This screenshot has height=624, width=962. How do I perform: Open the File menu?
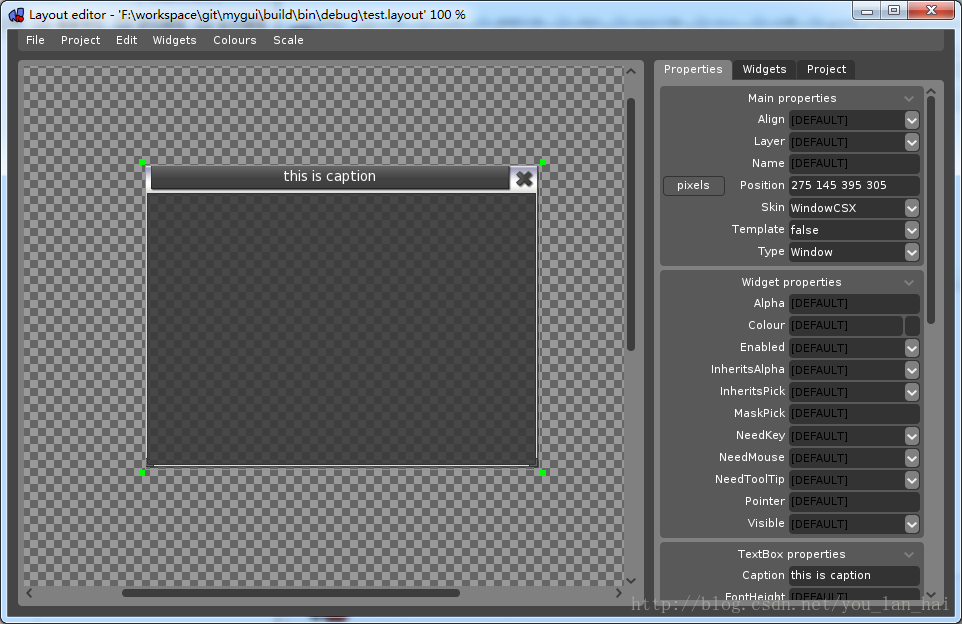35,40
